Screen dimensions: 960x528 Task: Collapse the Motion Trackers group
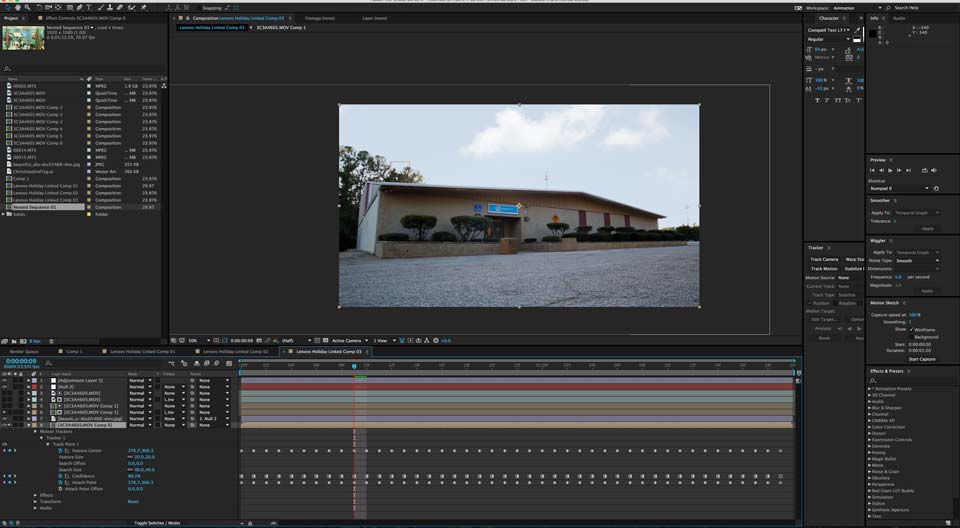tap(35, 431)
